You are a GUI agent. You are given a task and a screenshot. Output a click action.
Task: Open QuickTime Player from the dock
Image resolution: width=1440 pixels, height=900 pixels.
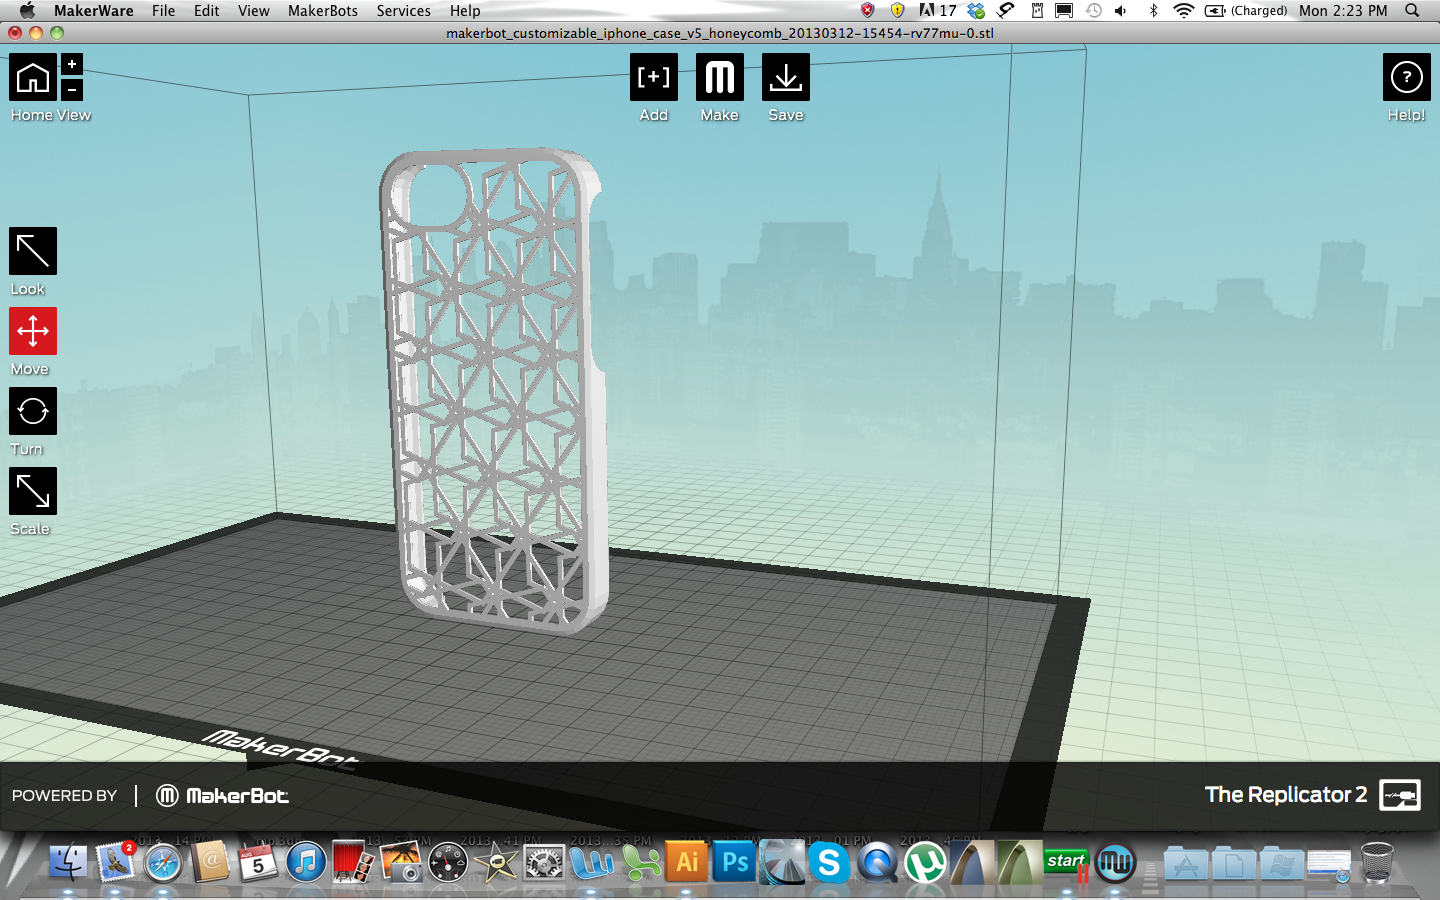click(877, 862)
